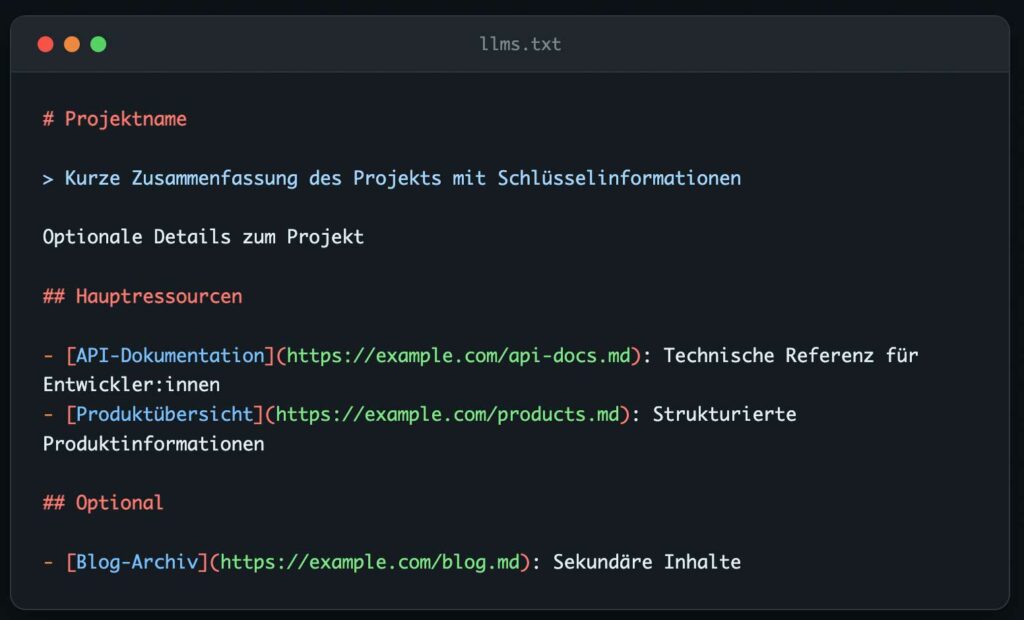Viewport: 1024px width, 620px height.
Task: Click the 'Sekundäre Inhalte' description text
Action: coord(646,562)
